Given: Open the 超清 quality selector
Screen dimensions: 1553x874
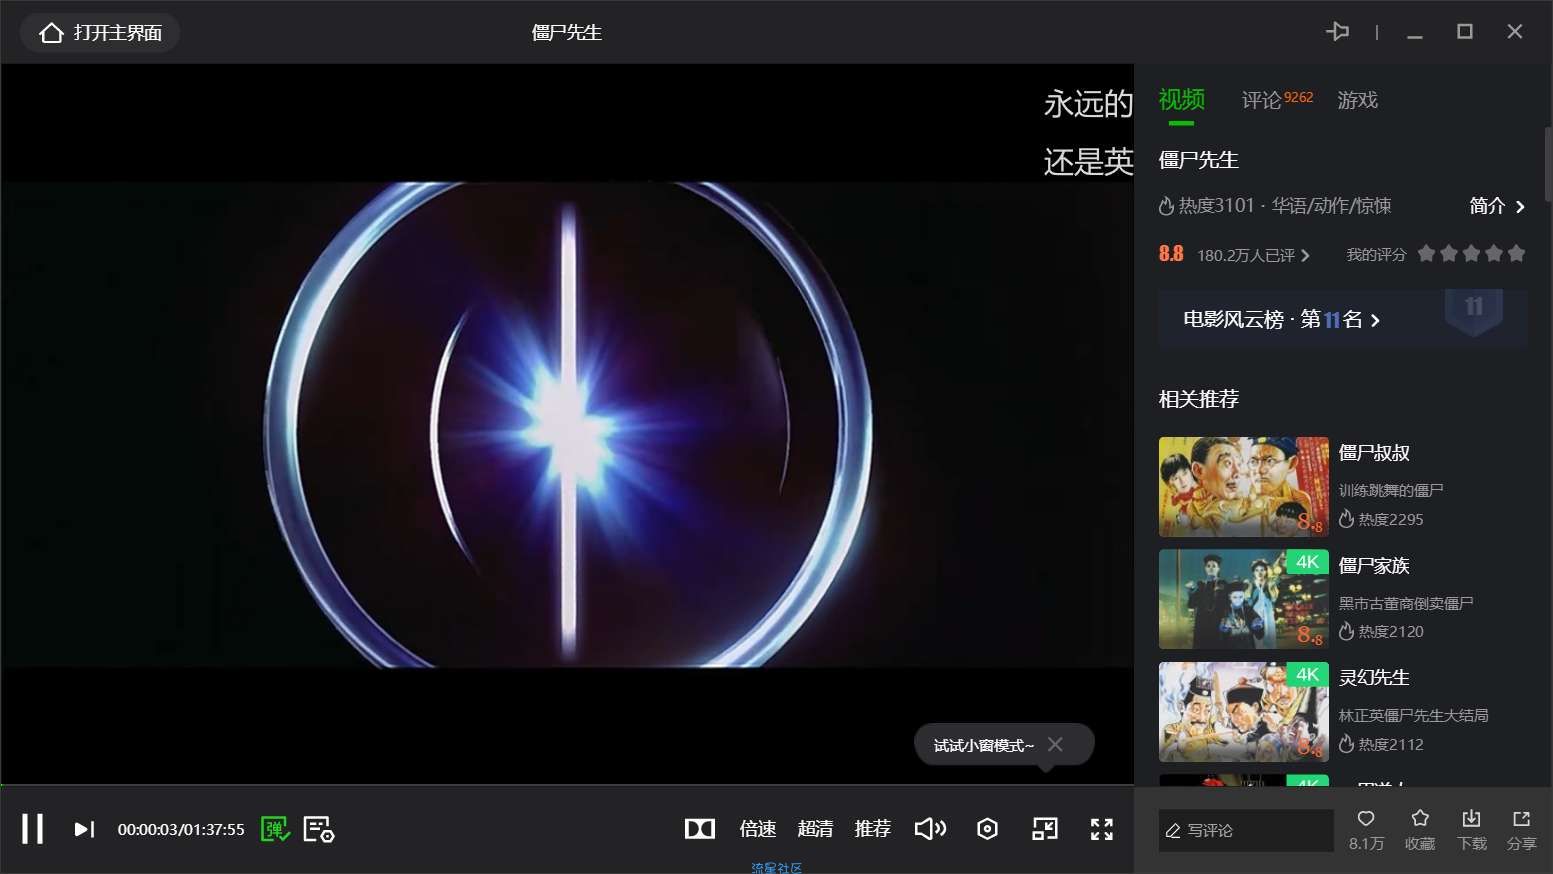Looking at the screenshot, I should point(815,829).
